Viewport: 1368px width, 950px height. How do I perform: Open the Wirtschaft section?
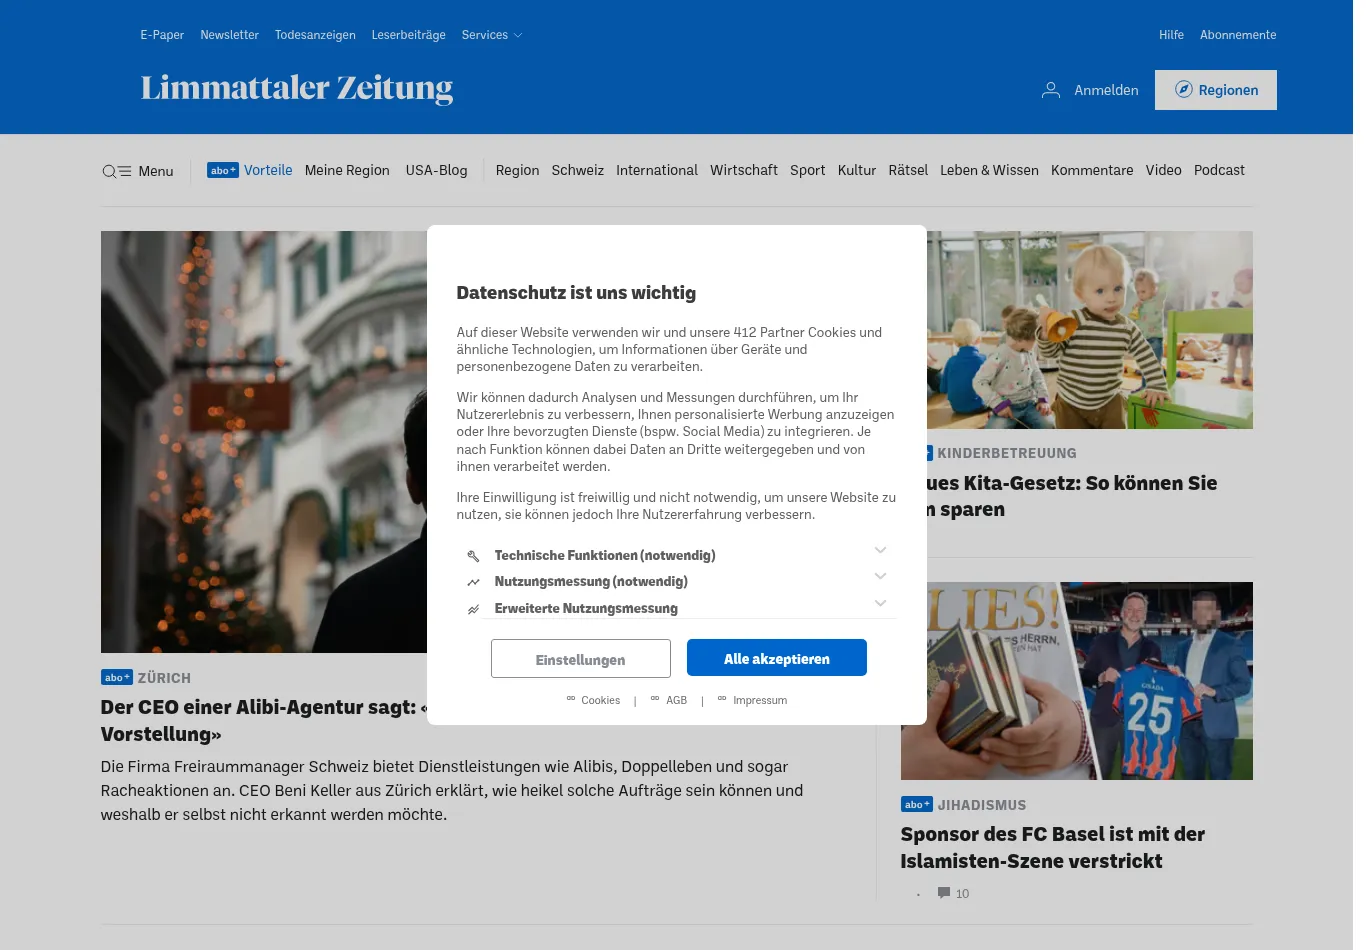[x=744, y=171]
